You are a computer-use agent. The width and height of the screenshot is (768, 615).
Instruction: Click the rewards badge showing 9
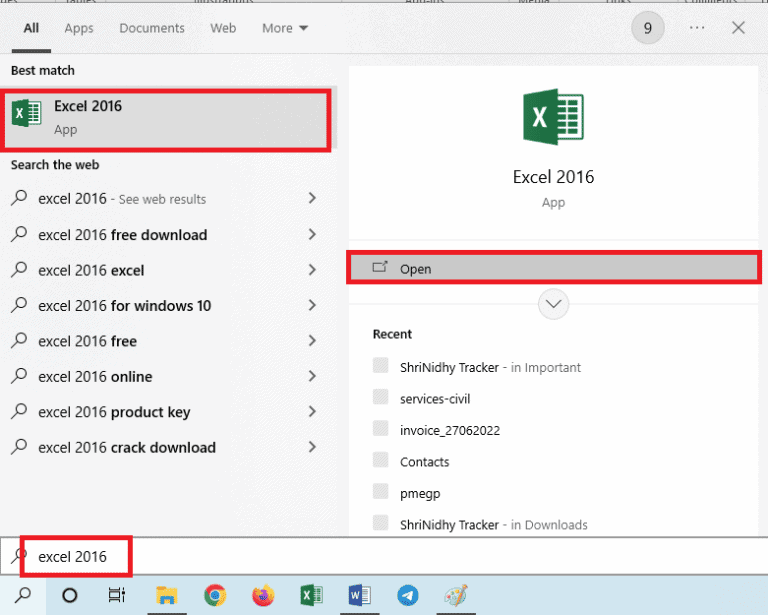(648, 28)
